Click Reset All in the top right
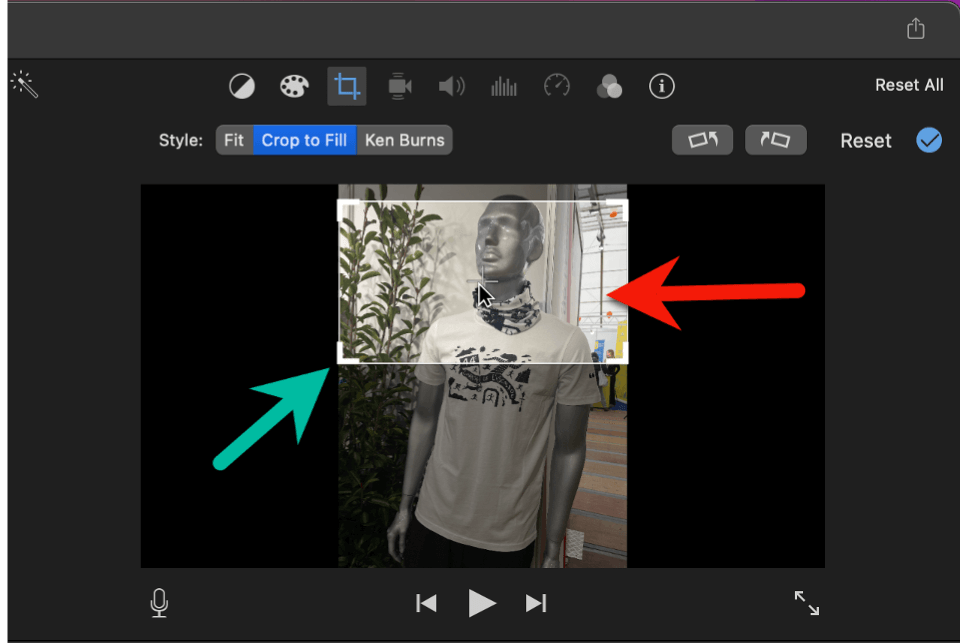Viewport: 961px width, 643px height. (908, 84)
